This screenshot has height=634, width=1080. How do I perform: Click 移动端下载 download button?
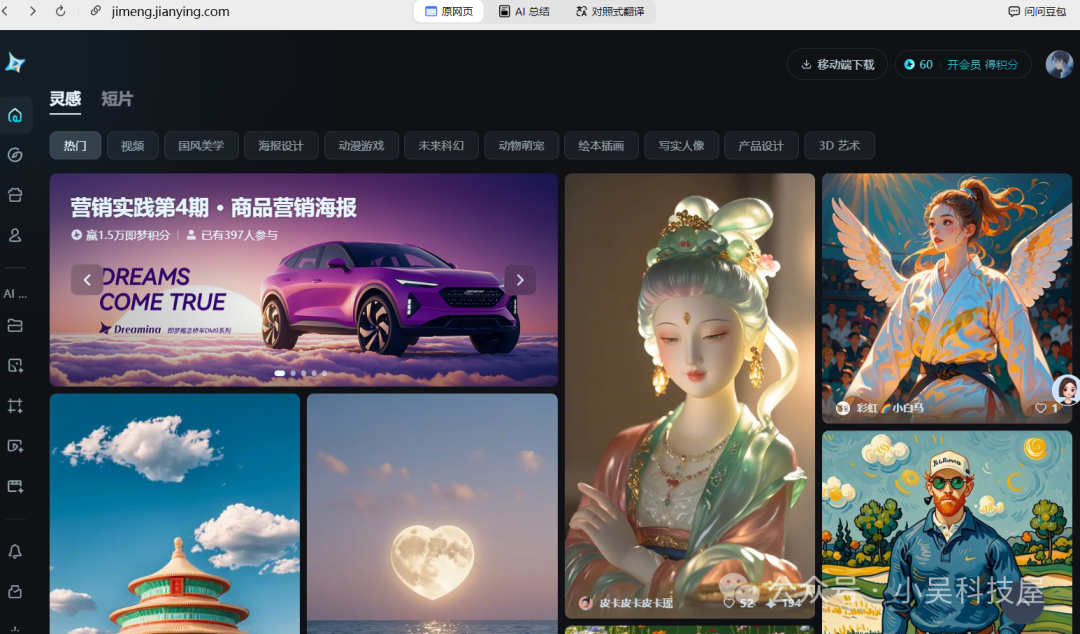tap(837, 64)
